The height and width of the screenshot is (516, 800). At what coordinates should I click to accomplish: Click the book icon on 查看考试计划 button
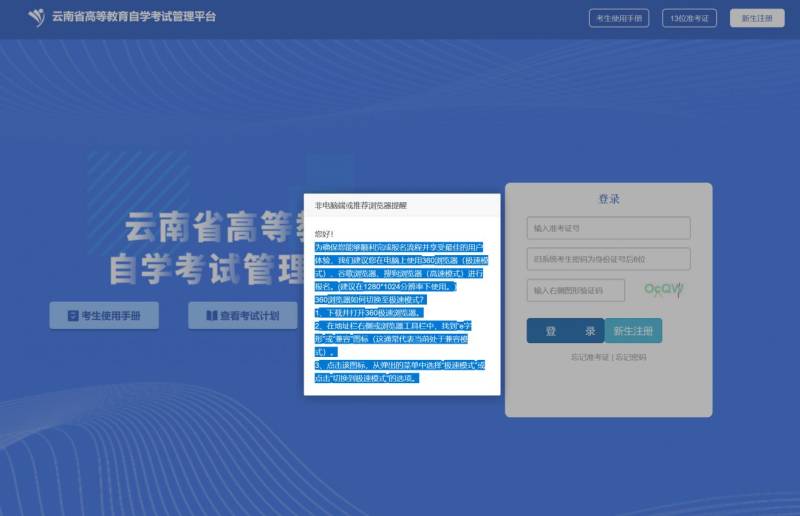211,316
